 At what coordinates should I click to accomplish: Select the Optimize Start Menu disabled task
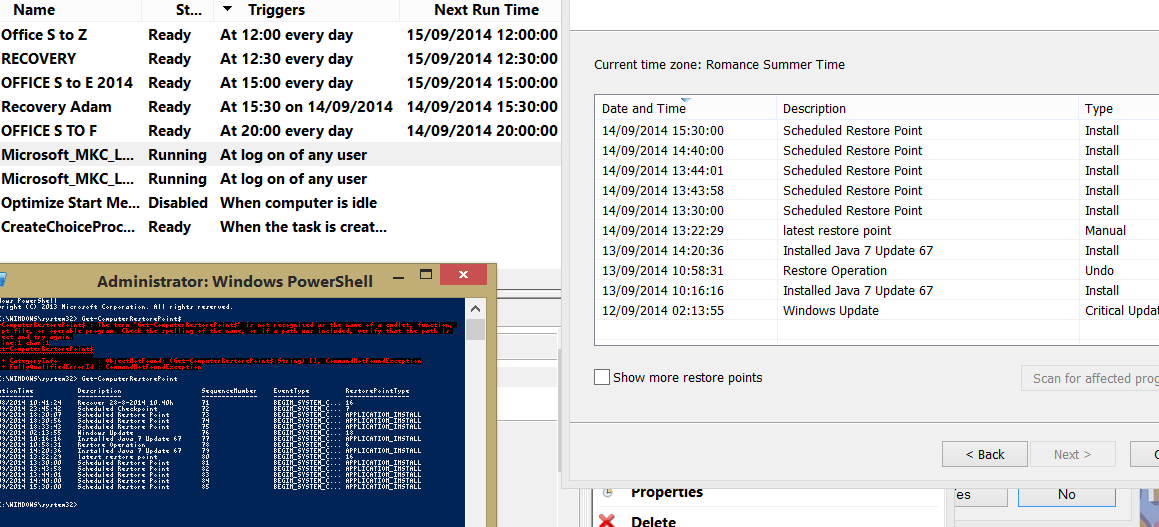coord(70,203)
